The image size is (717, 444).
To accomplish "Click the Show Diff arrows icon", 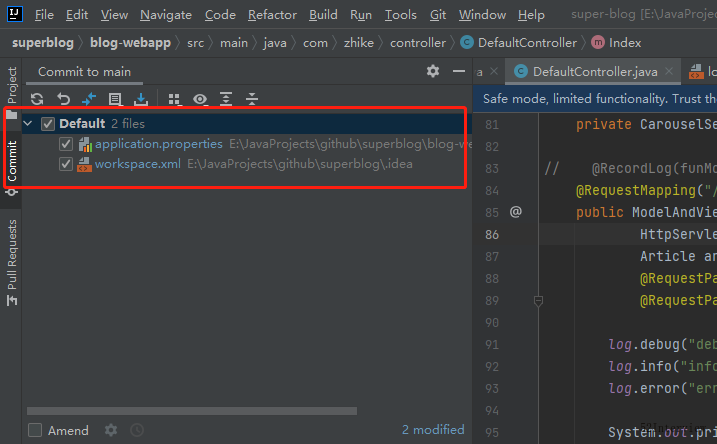I will tap(89, 99).
